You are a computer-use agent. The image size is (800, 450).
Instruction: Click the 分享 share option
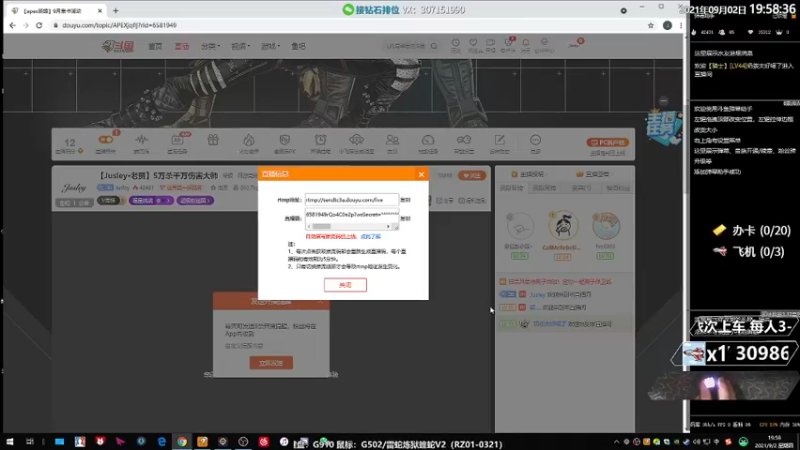click(445, 201)
